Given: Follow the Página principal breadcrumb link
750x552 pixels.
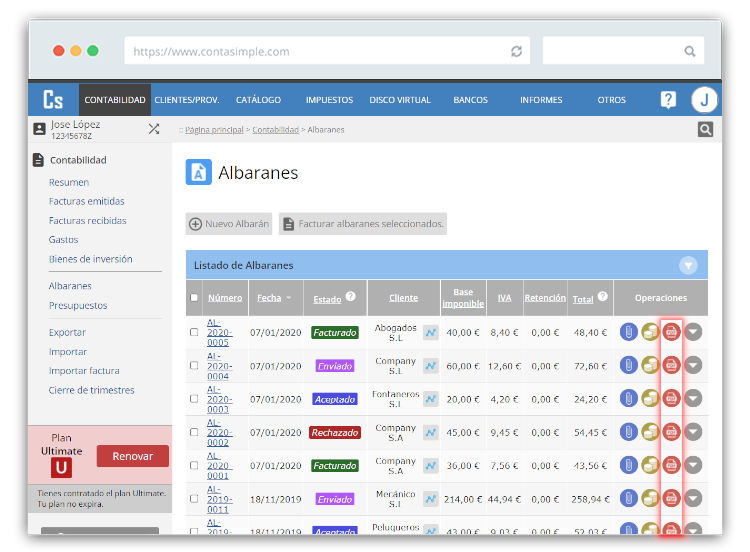Looking at the screenshot, I should (214, 130).
